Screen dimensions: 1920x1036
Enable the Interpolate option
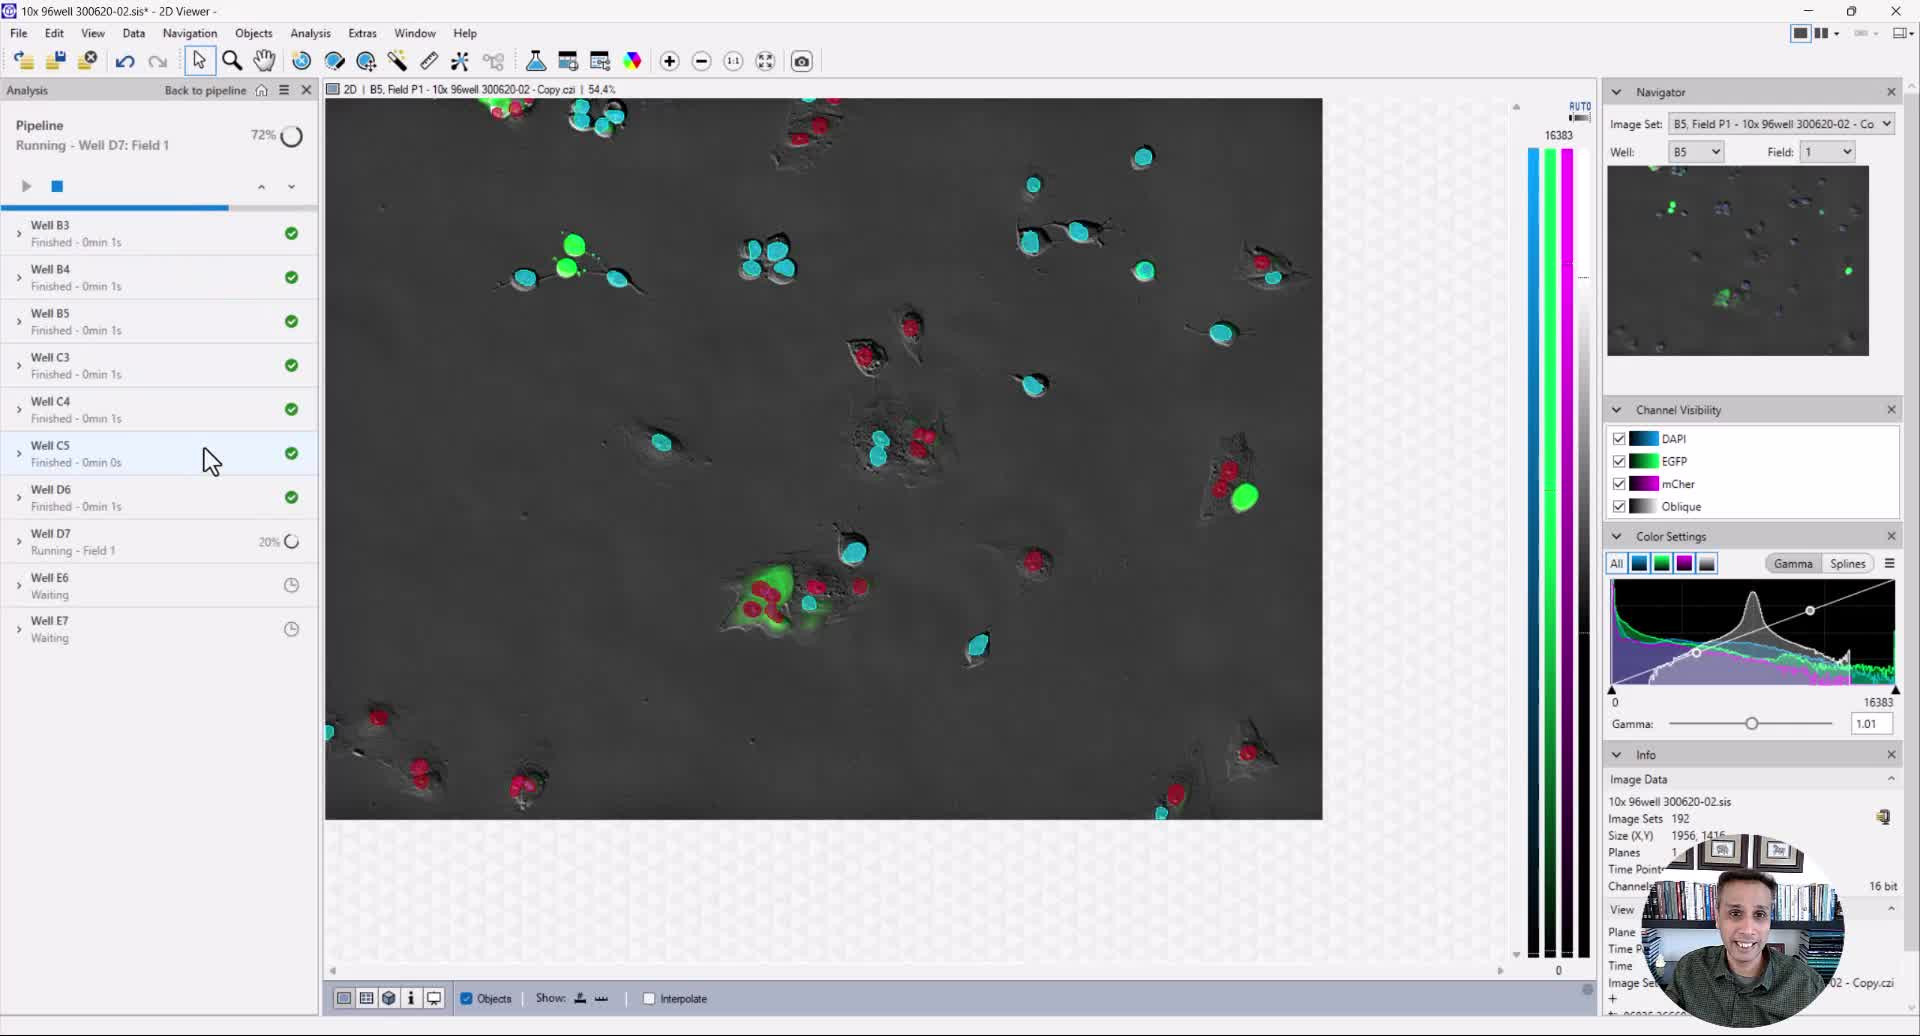click(x=648, y=997)
